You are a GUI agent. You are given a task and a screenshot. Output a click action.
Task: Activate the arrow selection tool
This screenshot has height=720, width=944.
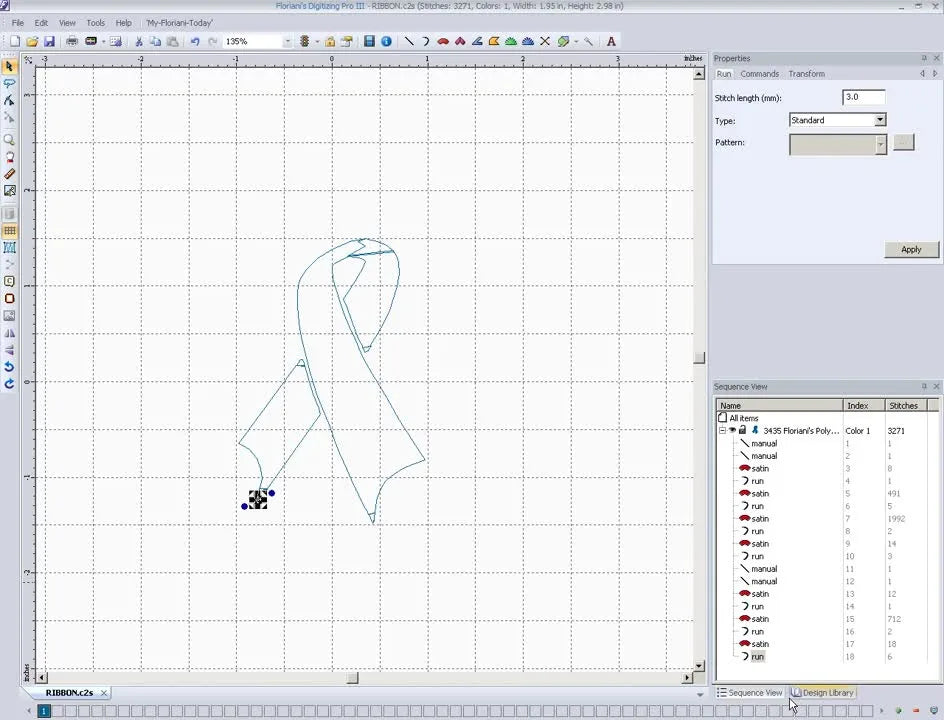click(9, 66)
